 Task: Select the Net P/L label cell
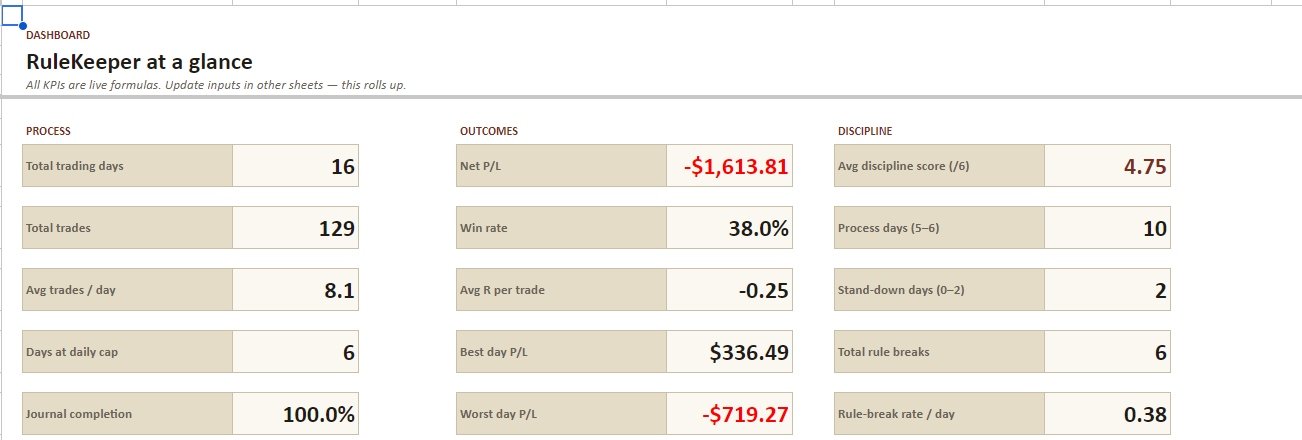pyautogui.click(x=561, y=166)
